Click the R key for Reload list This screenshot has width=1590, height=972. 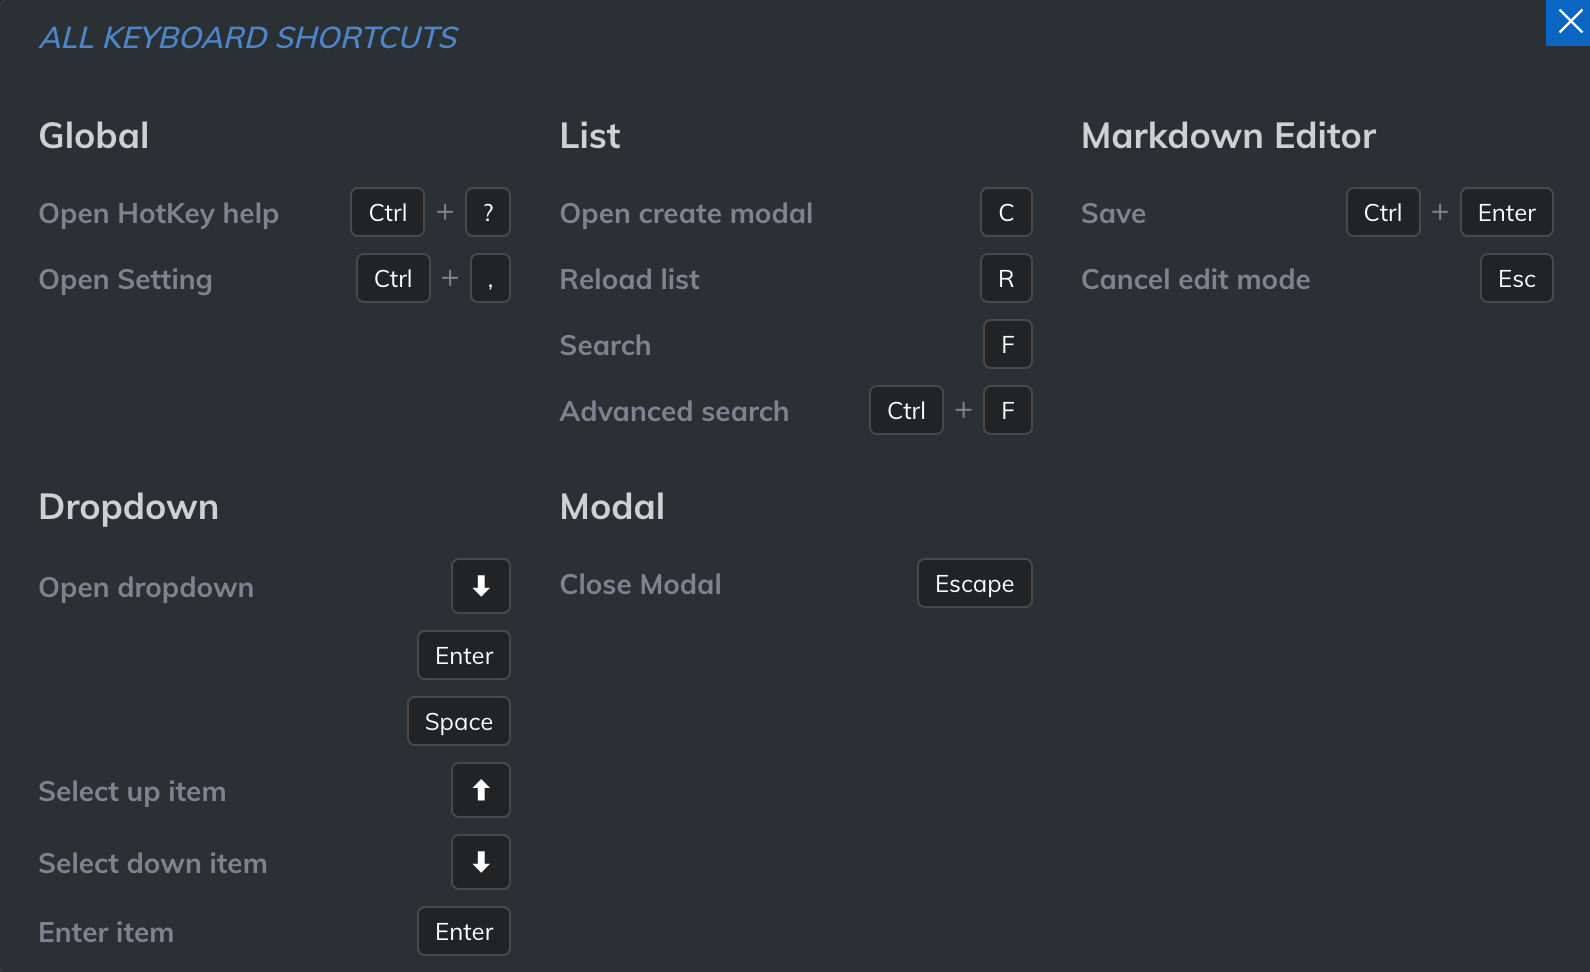click(x=1006, y=278)
